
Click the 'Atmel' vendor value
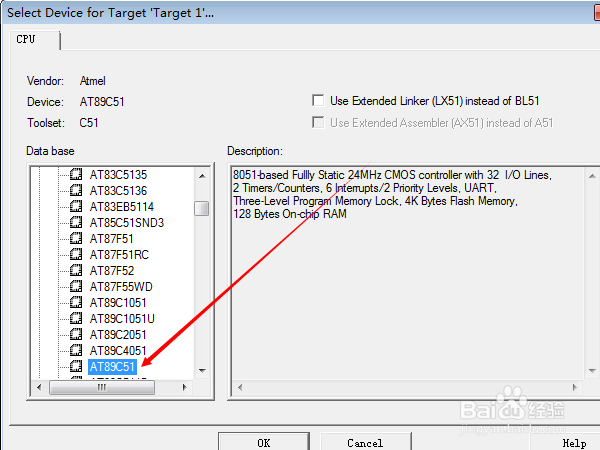pos(93,81)
